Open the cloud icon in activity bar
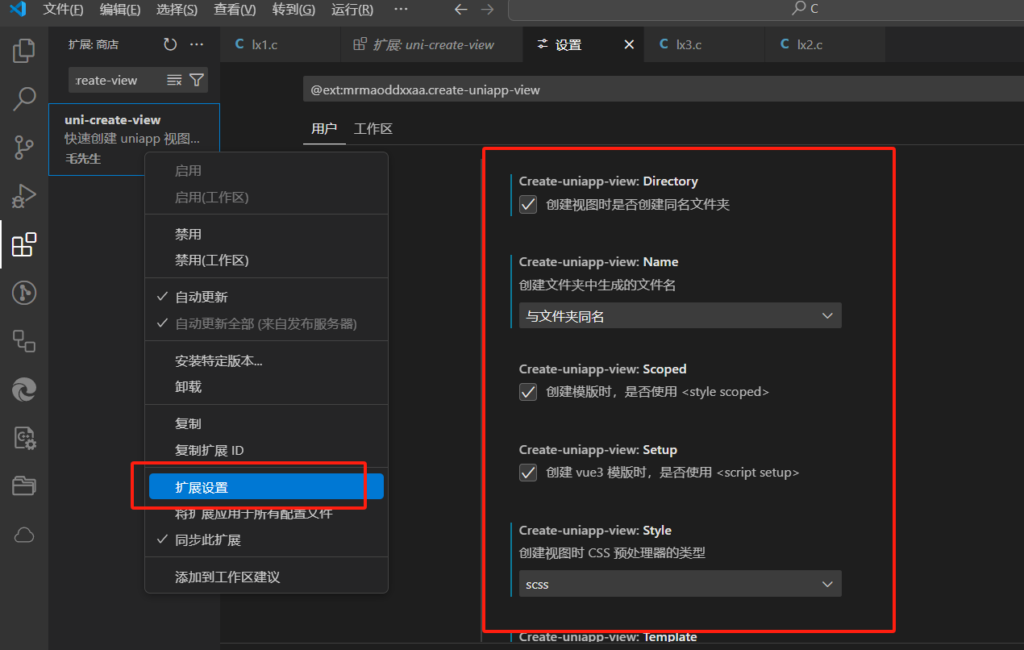Image resolution: width=1024 pixels, height=650 pixels. click(x=24, y=535)
